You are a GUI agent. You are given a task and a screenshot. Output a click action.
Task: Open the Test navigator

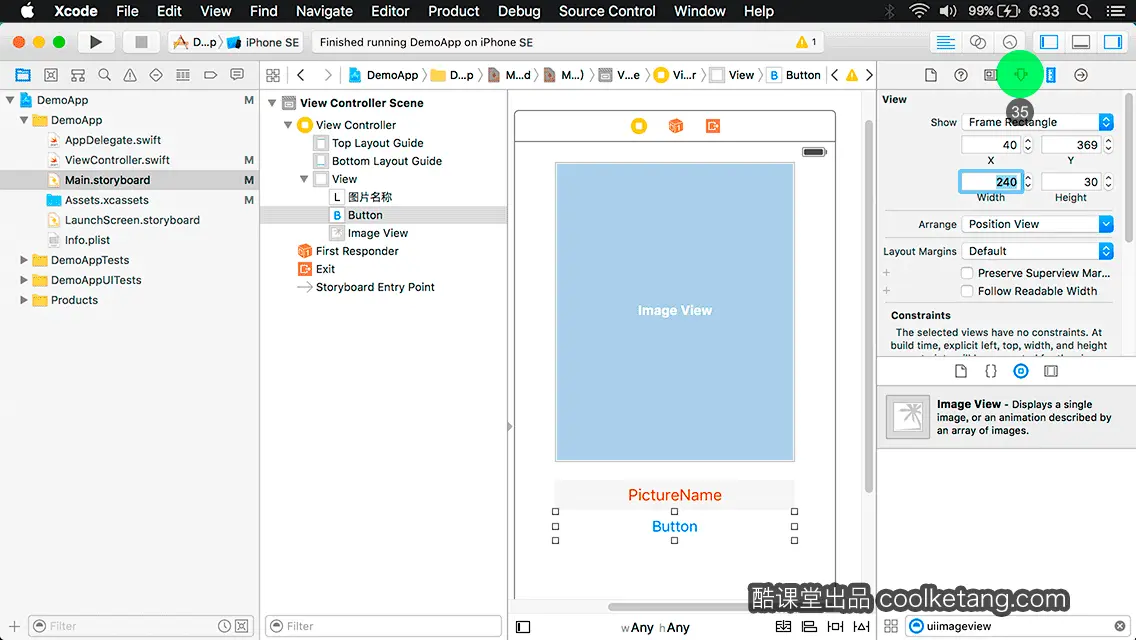[156, 75]
